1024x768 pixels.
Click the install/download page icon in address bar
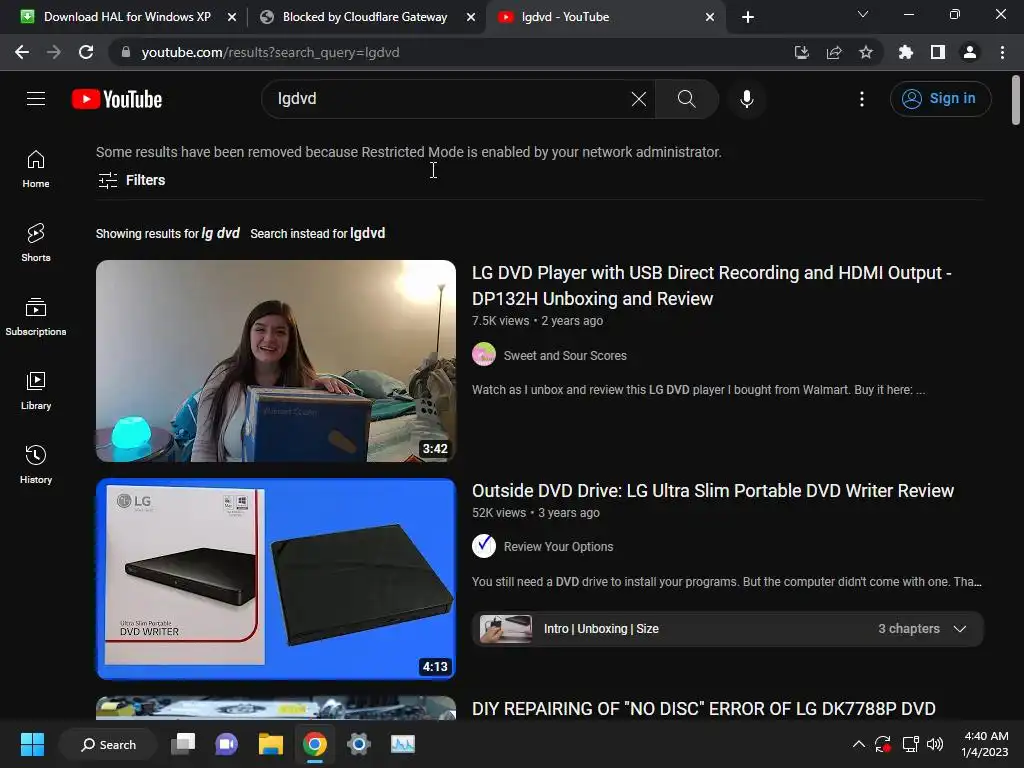point(802,52)
